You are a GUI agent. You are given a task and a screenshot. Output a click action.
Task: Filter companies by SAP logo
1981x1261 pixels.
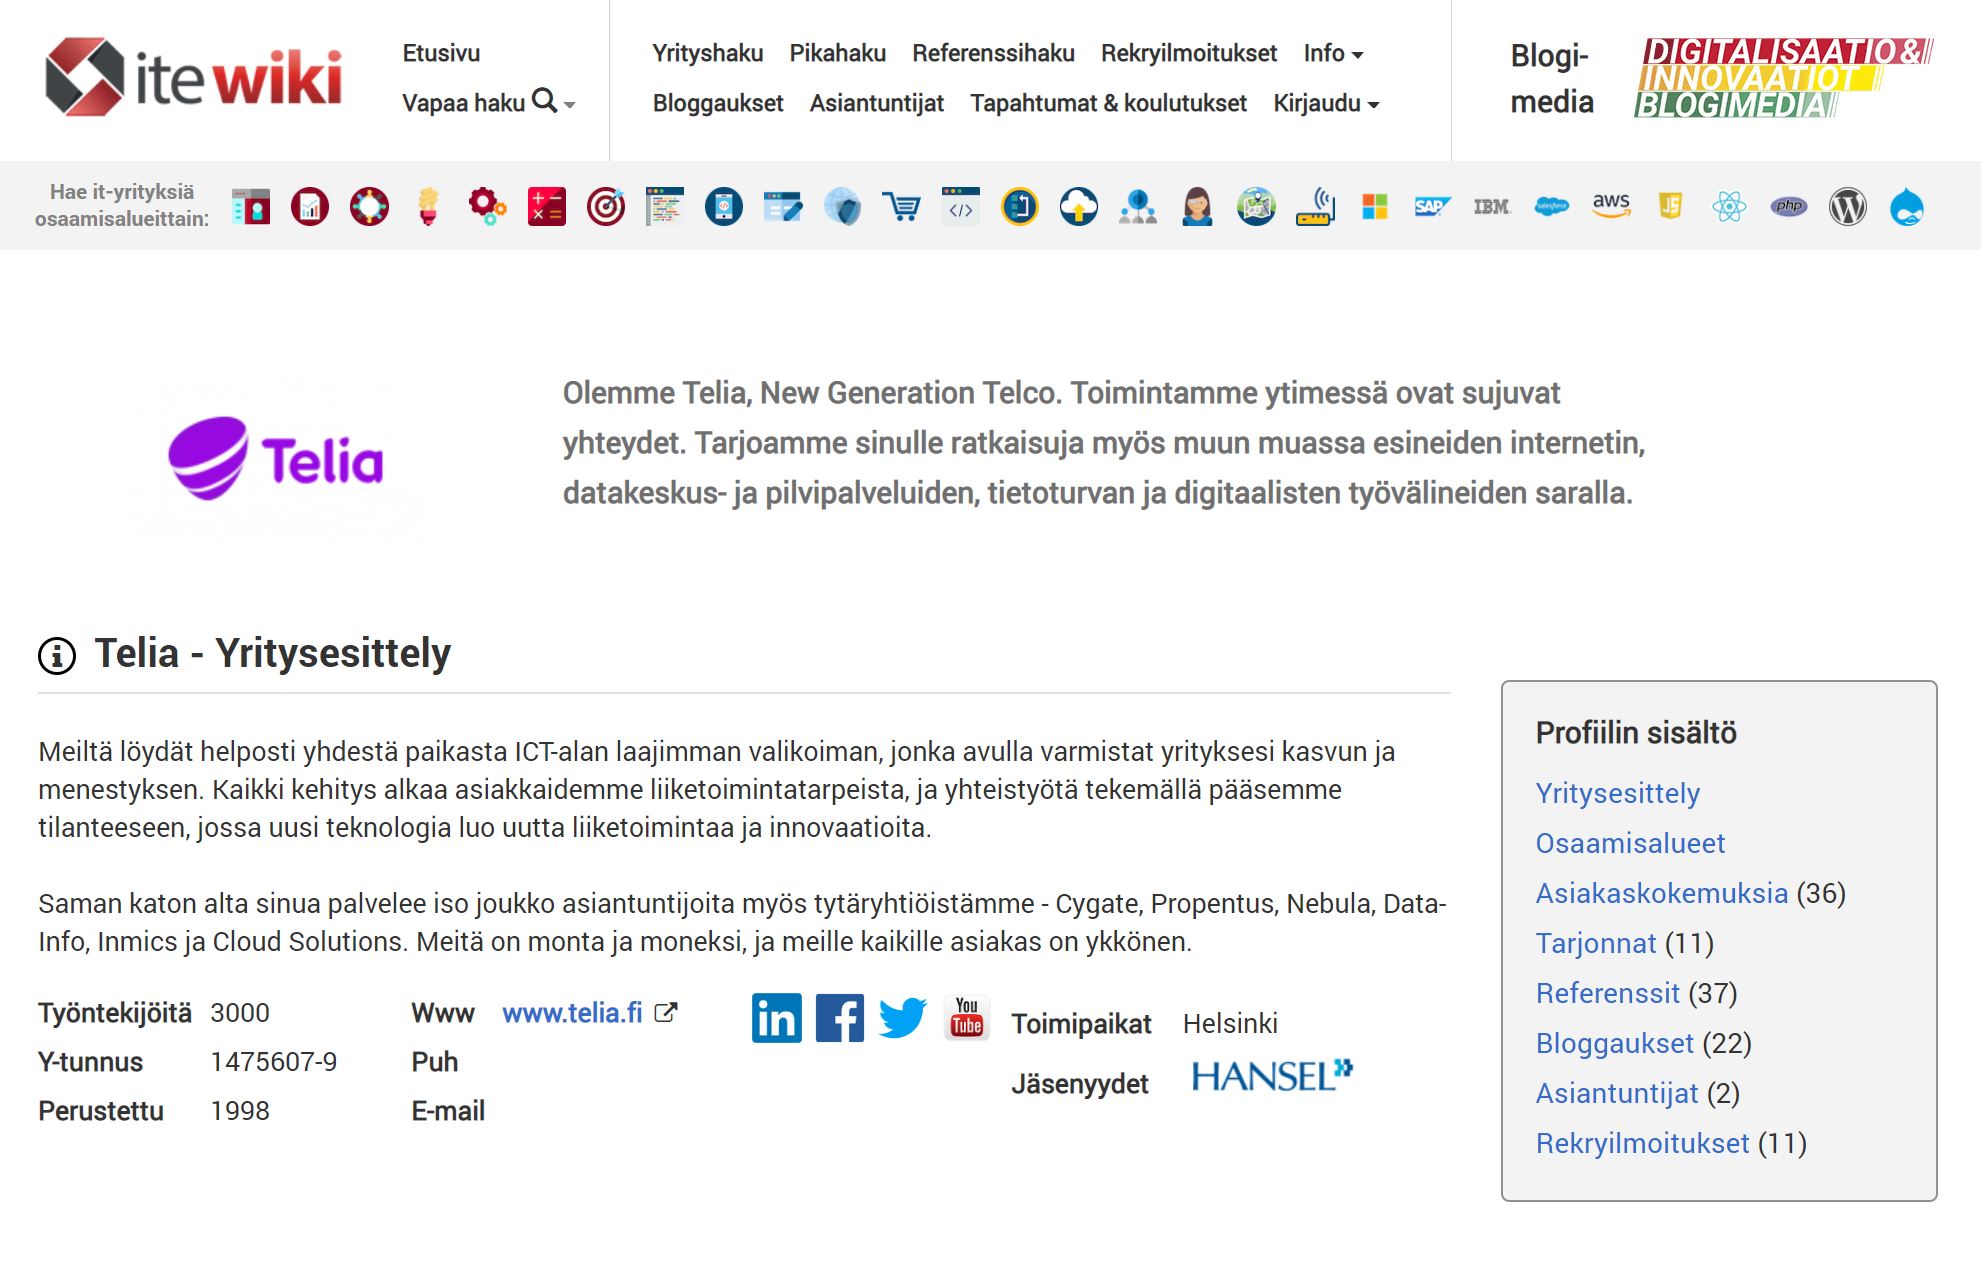[x=1432, y=207]
